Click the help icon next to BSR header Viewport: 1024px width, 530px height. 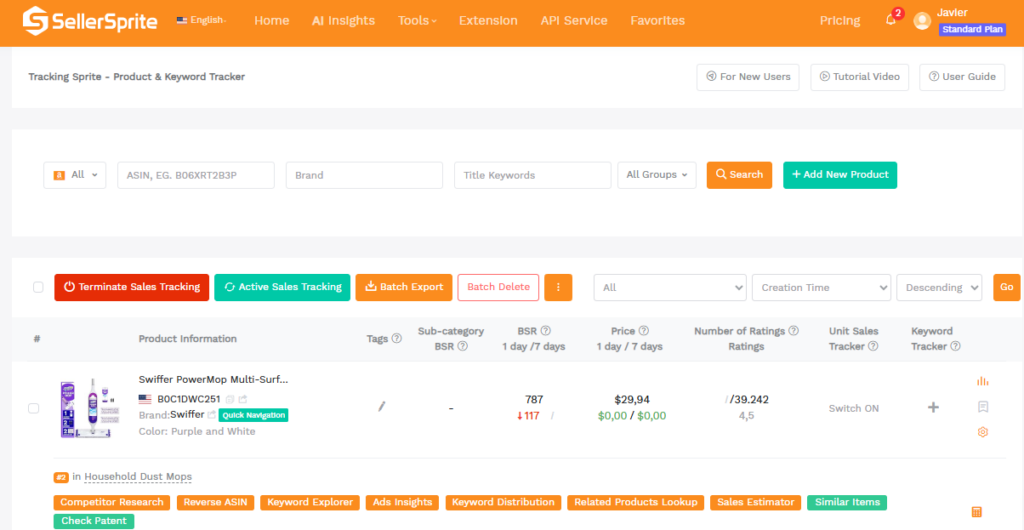pos(545,331)
